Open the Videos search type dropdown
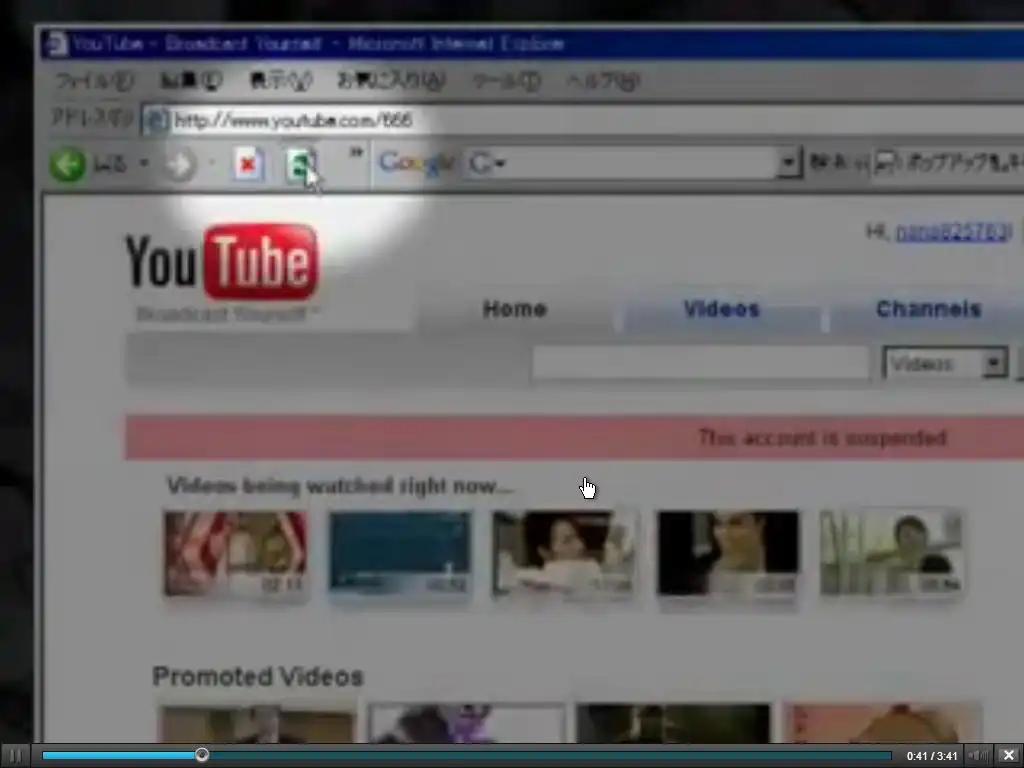 coord(945,363)
